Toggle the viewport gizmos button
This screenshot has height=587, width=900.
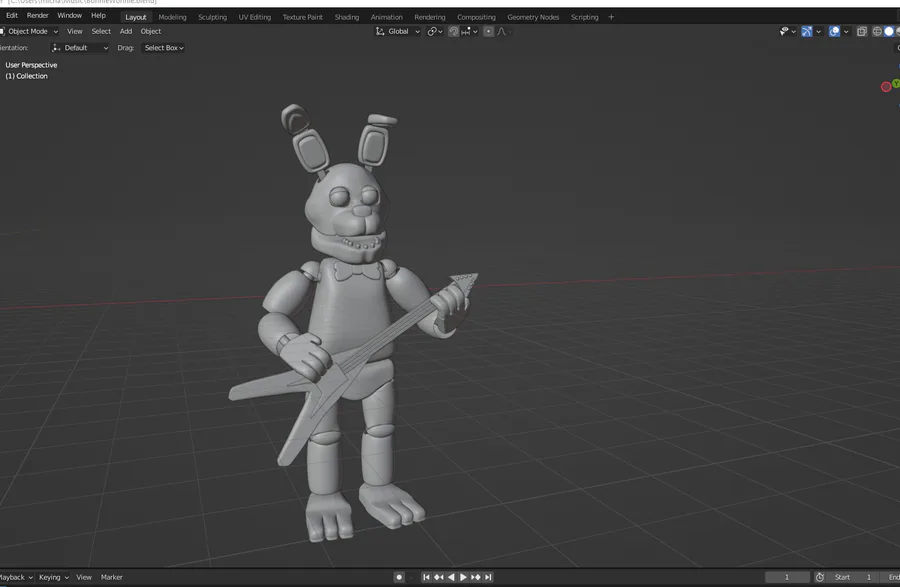point(806,32)
